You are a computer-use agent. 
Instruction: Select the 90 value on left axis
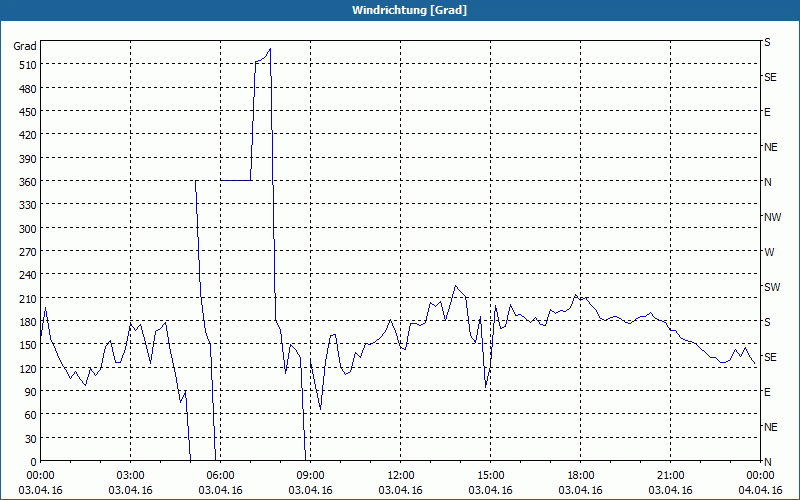31,392
